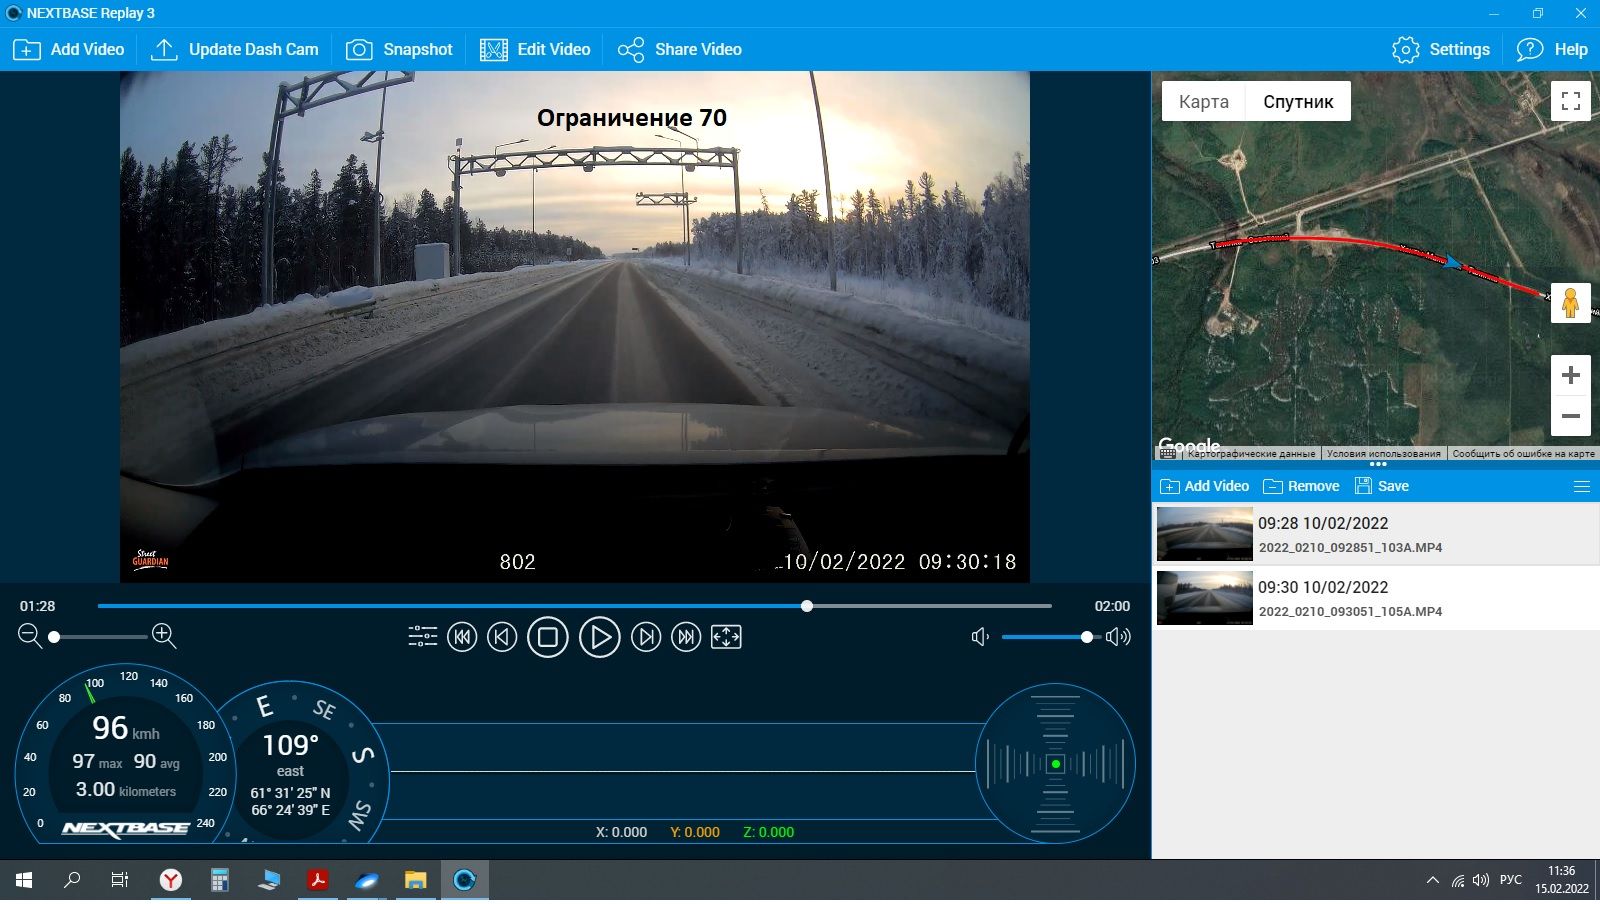1600x904 pixels.
Task: Click the video timeline progress bar handle
Action: 807,606
